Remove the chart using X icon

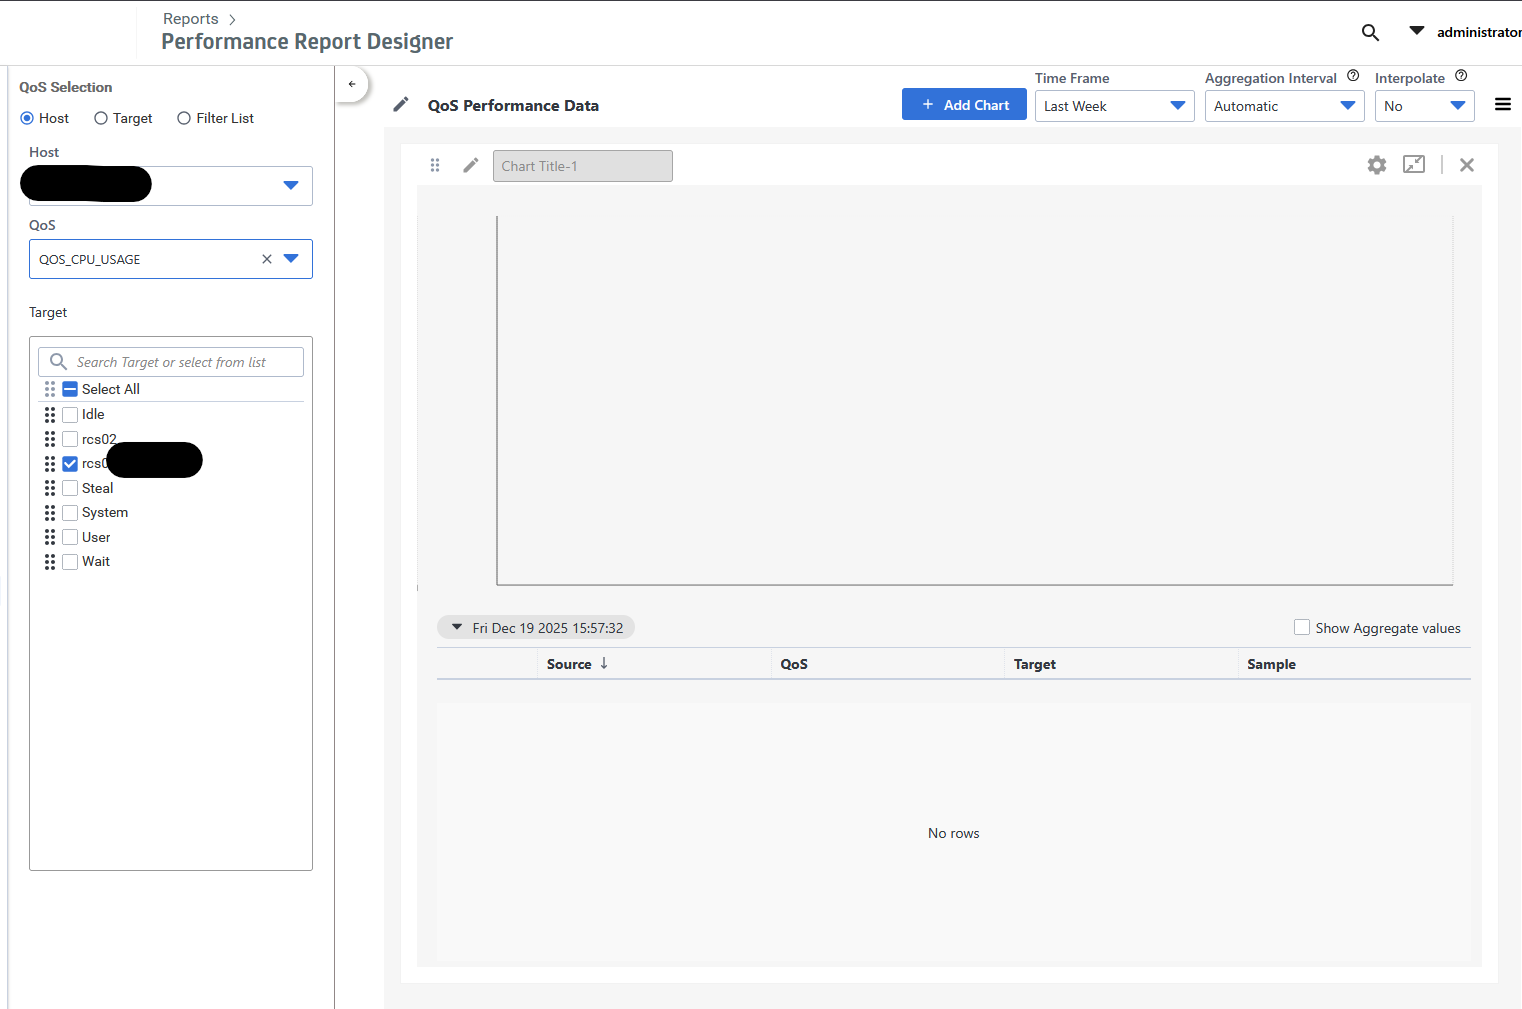pos(1467,165)
